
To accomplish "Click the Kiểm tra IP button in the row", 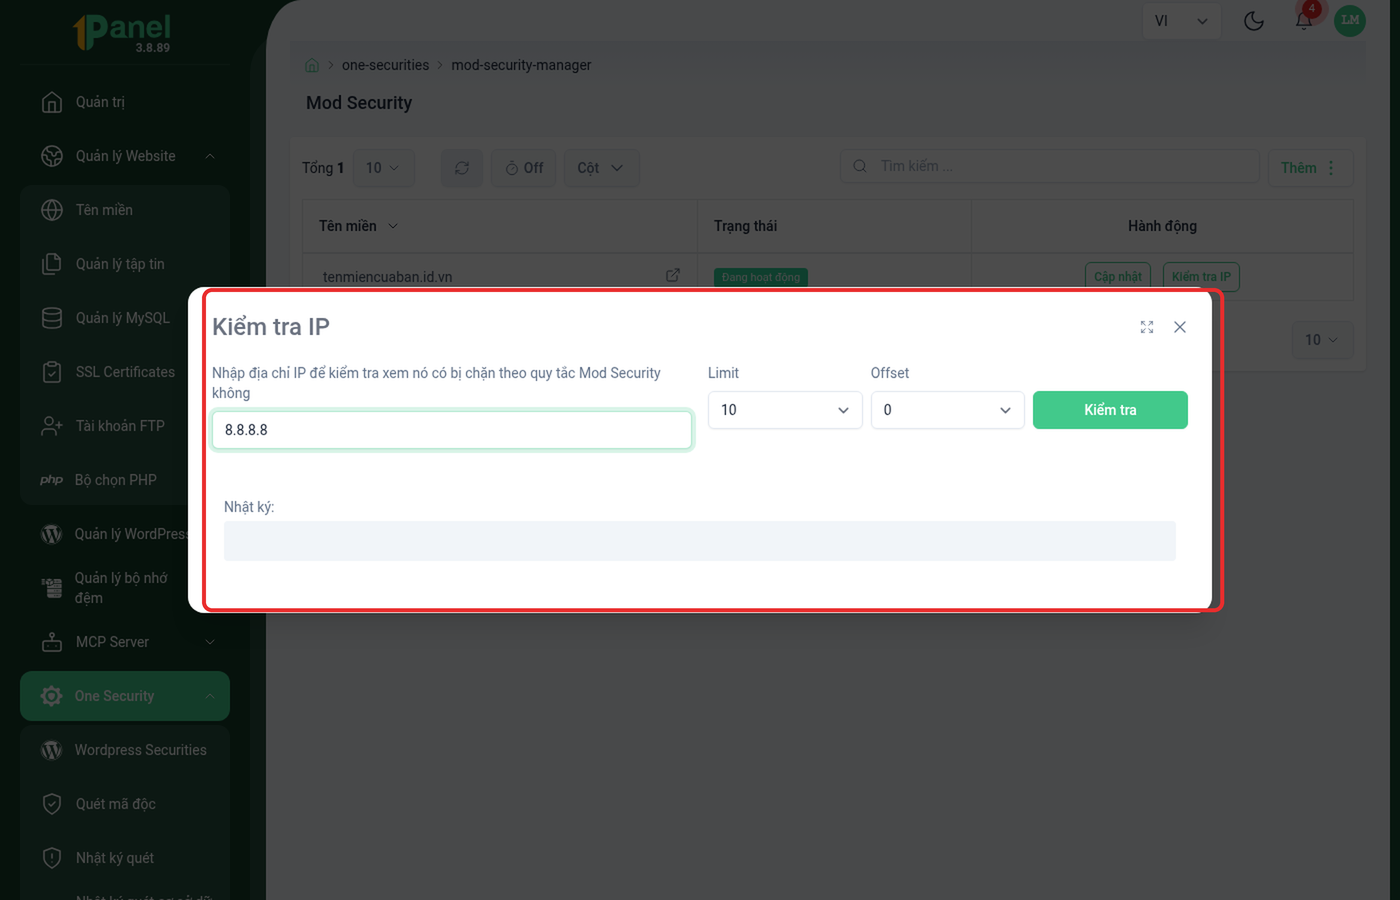I will pos(1201,277).
